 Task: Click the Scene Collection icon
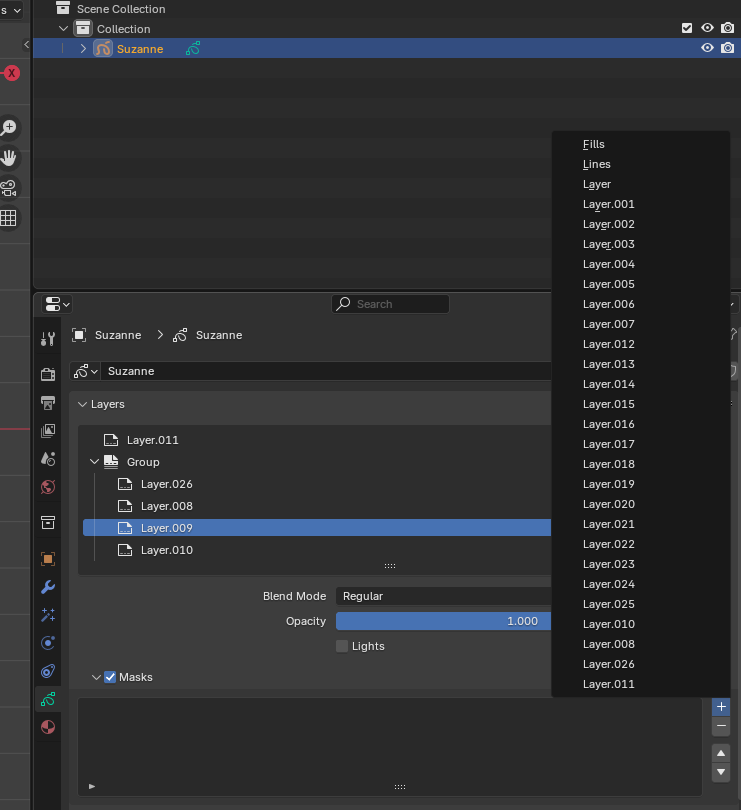click(x=63, y=8)
